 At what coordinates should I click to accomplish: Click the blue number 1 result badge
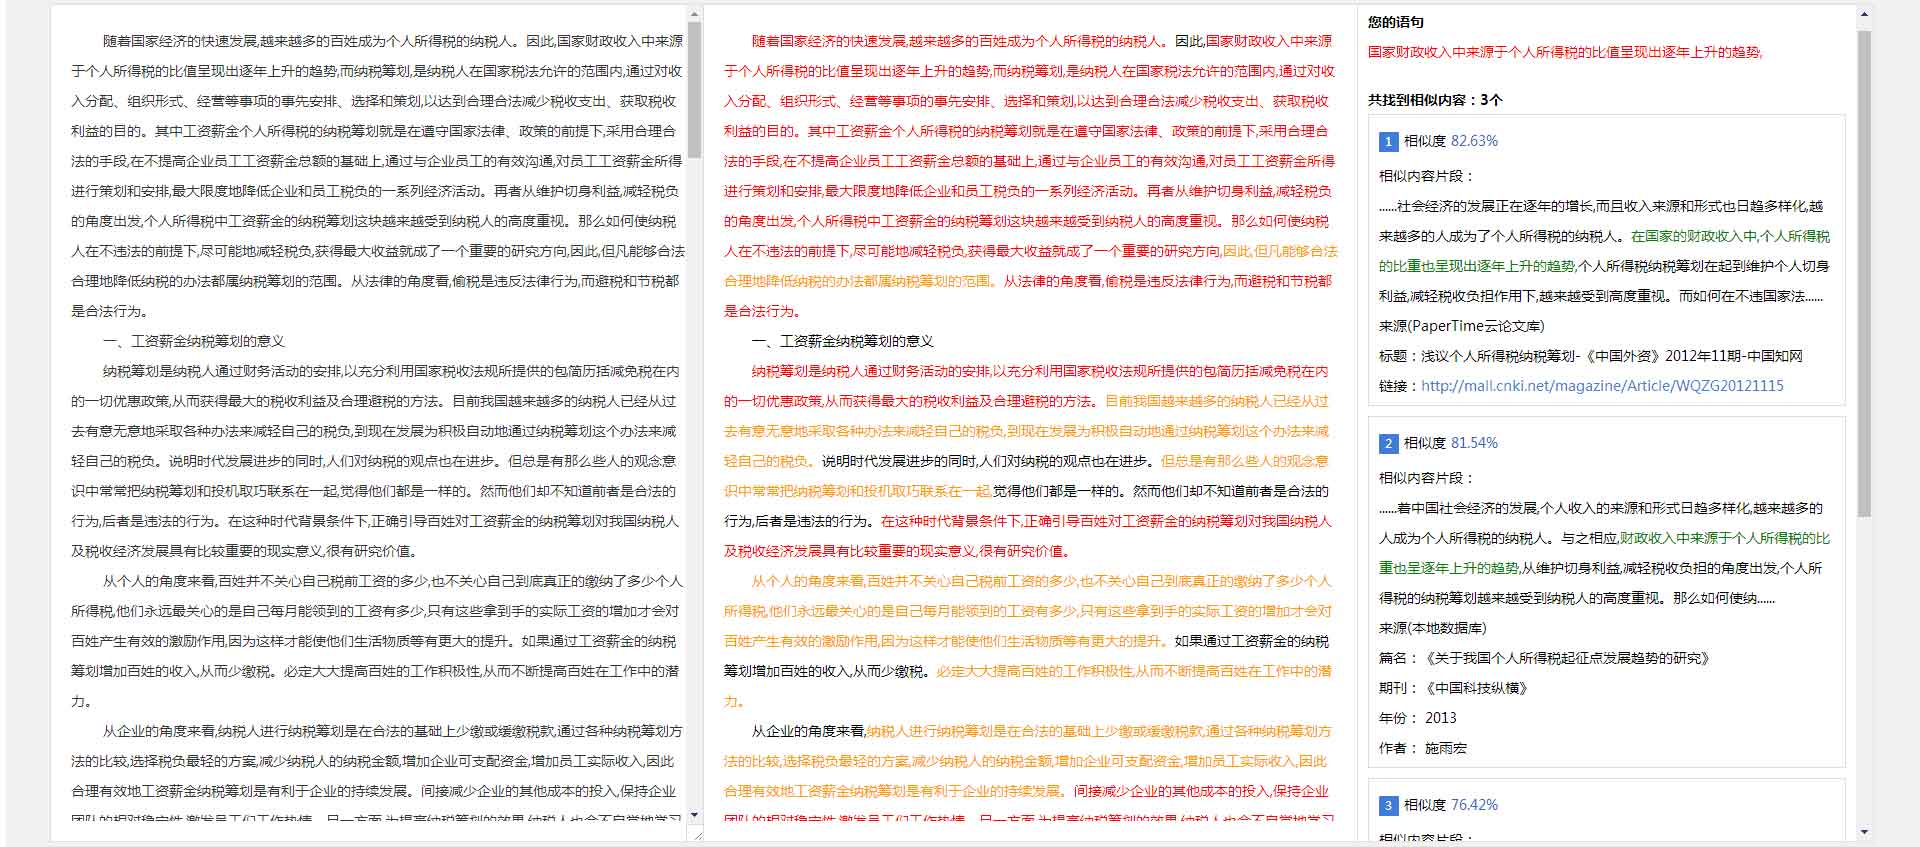[x=1388, y=142]
